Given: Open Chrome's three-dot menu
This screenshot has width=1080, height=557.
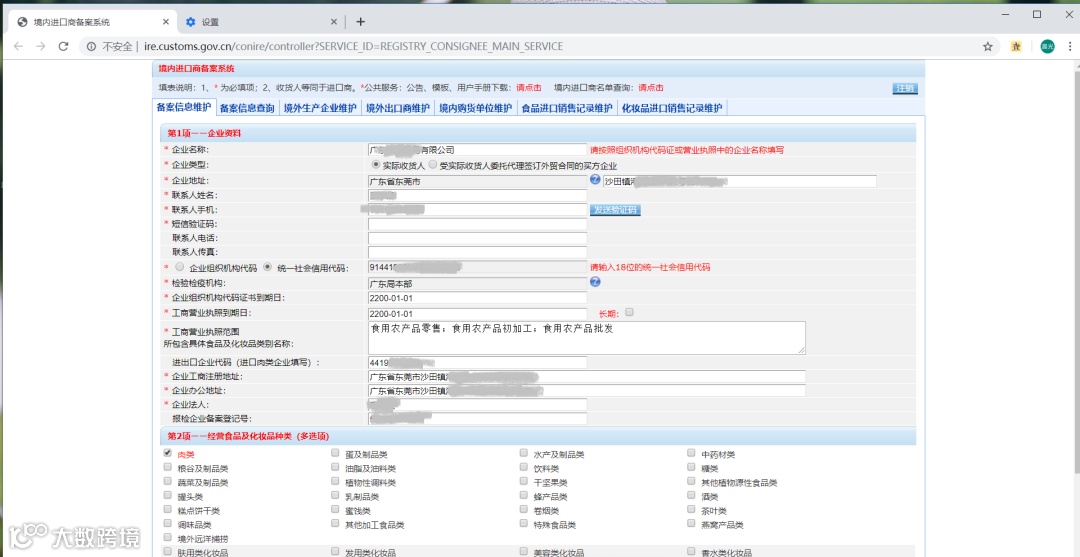Looking at the screenshot, I should [1070, 46].
